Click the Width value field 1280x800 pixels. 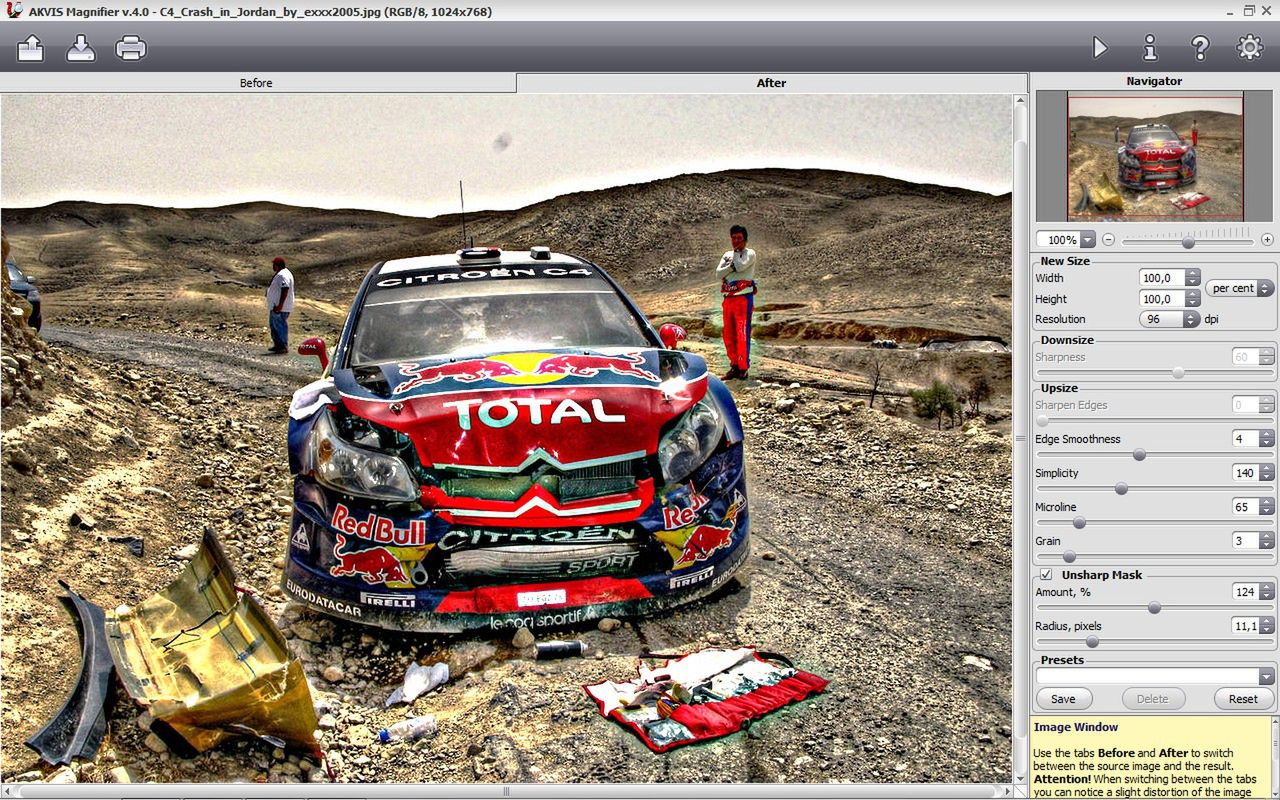point(1162,278)
